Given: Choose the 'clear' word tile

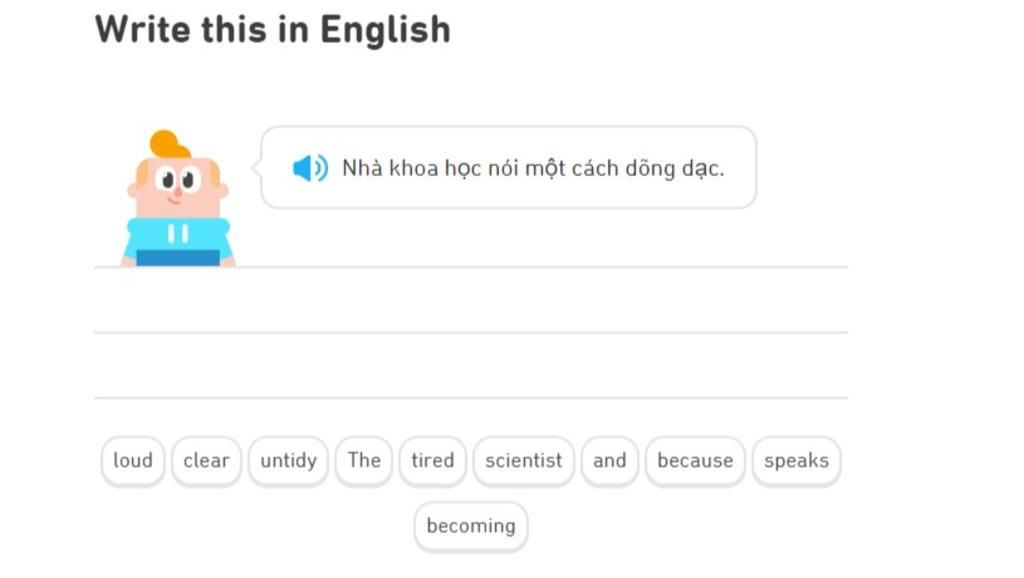Looking at the screenshot, I should tap(206, 461).
